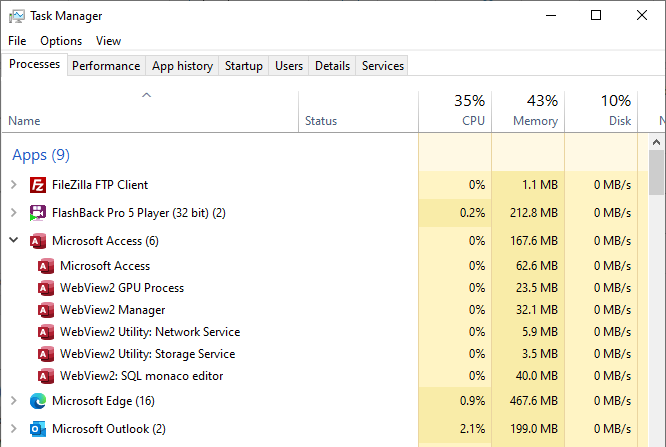The image size is (666, 447).
Task: Click the 467.6 MB memory cell
Action: point(528,401)
